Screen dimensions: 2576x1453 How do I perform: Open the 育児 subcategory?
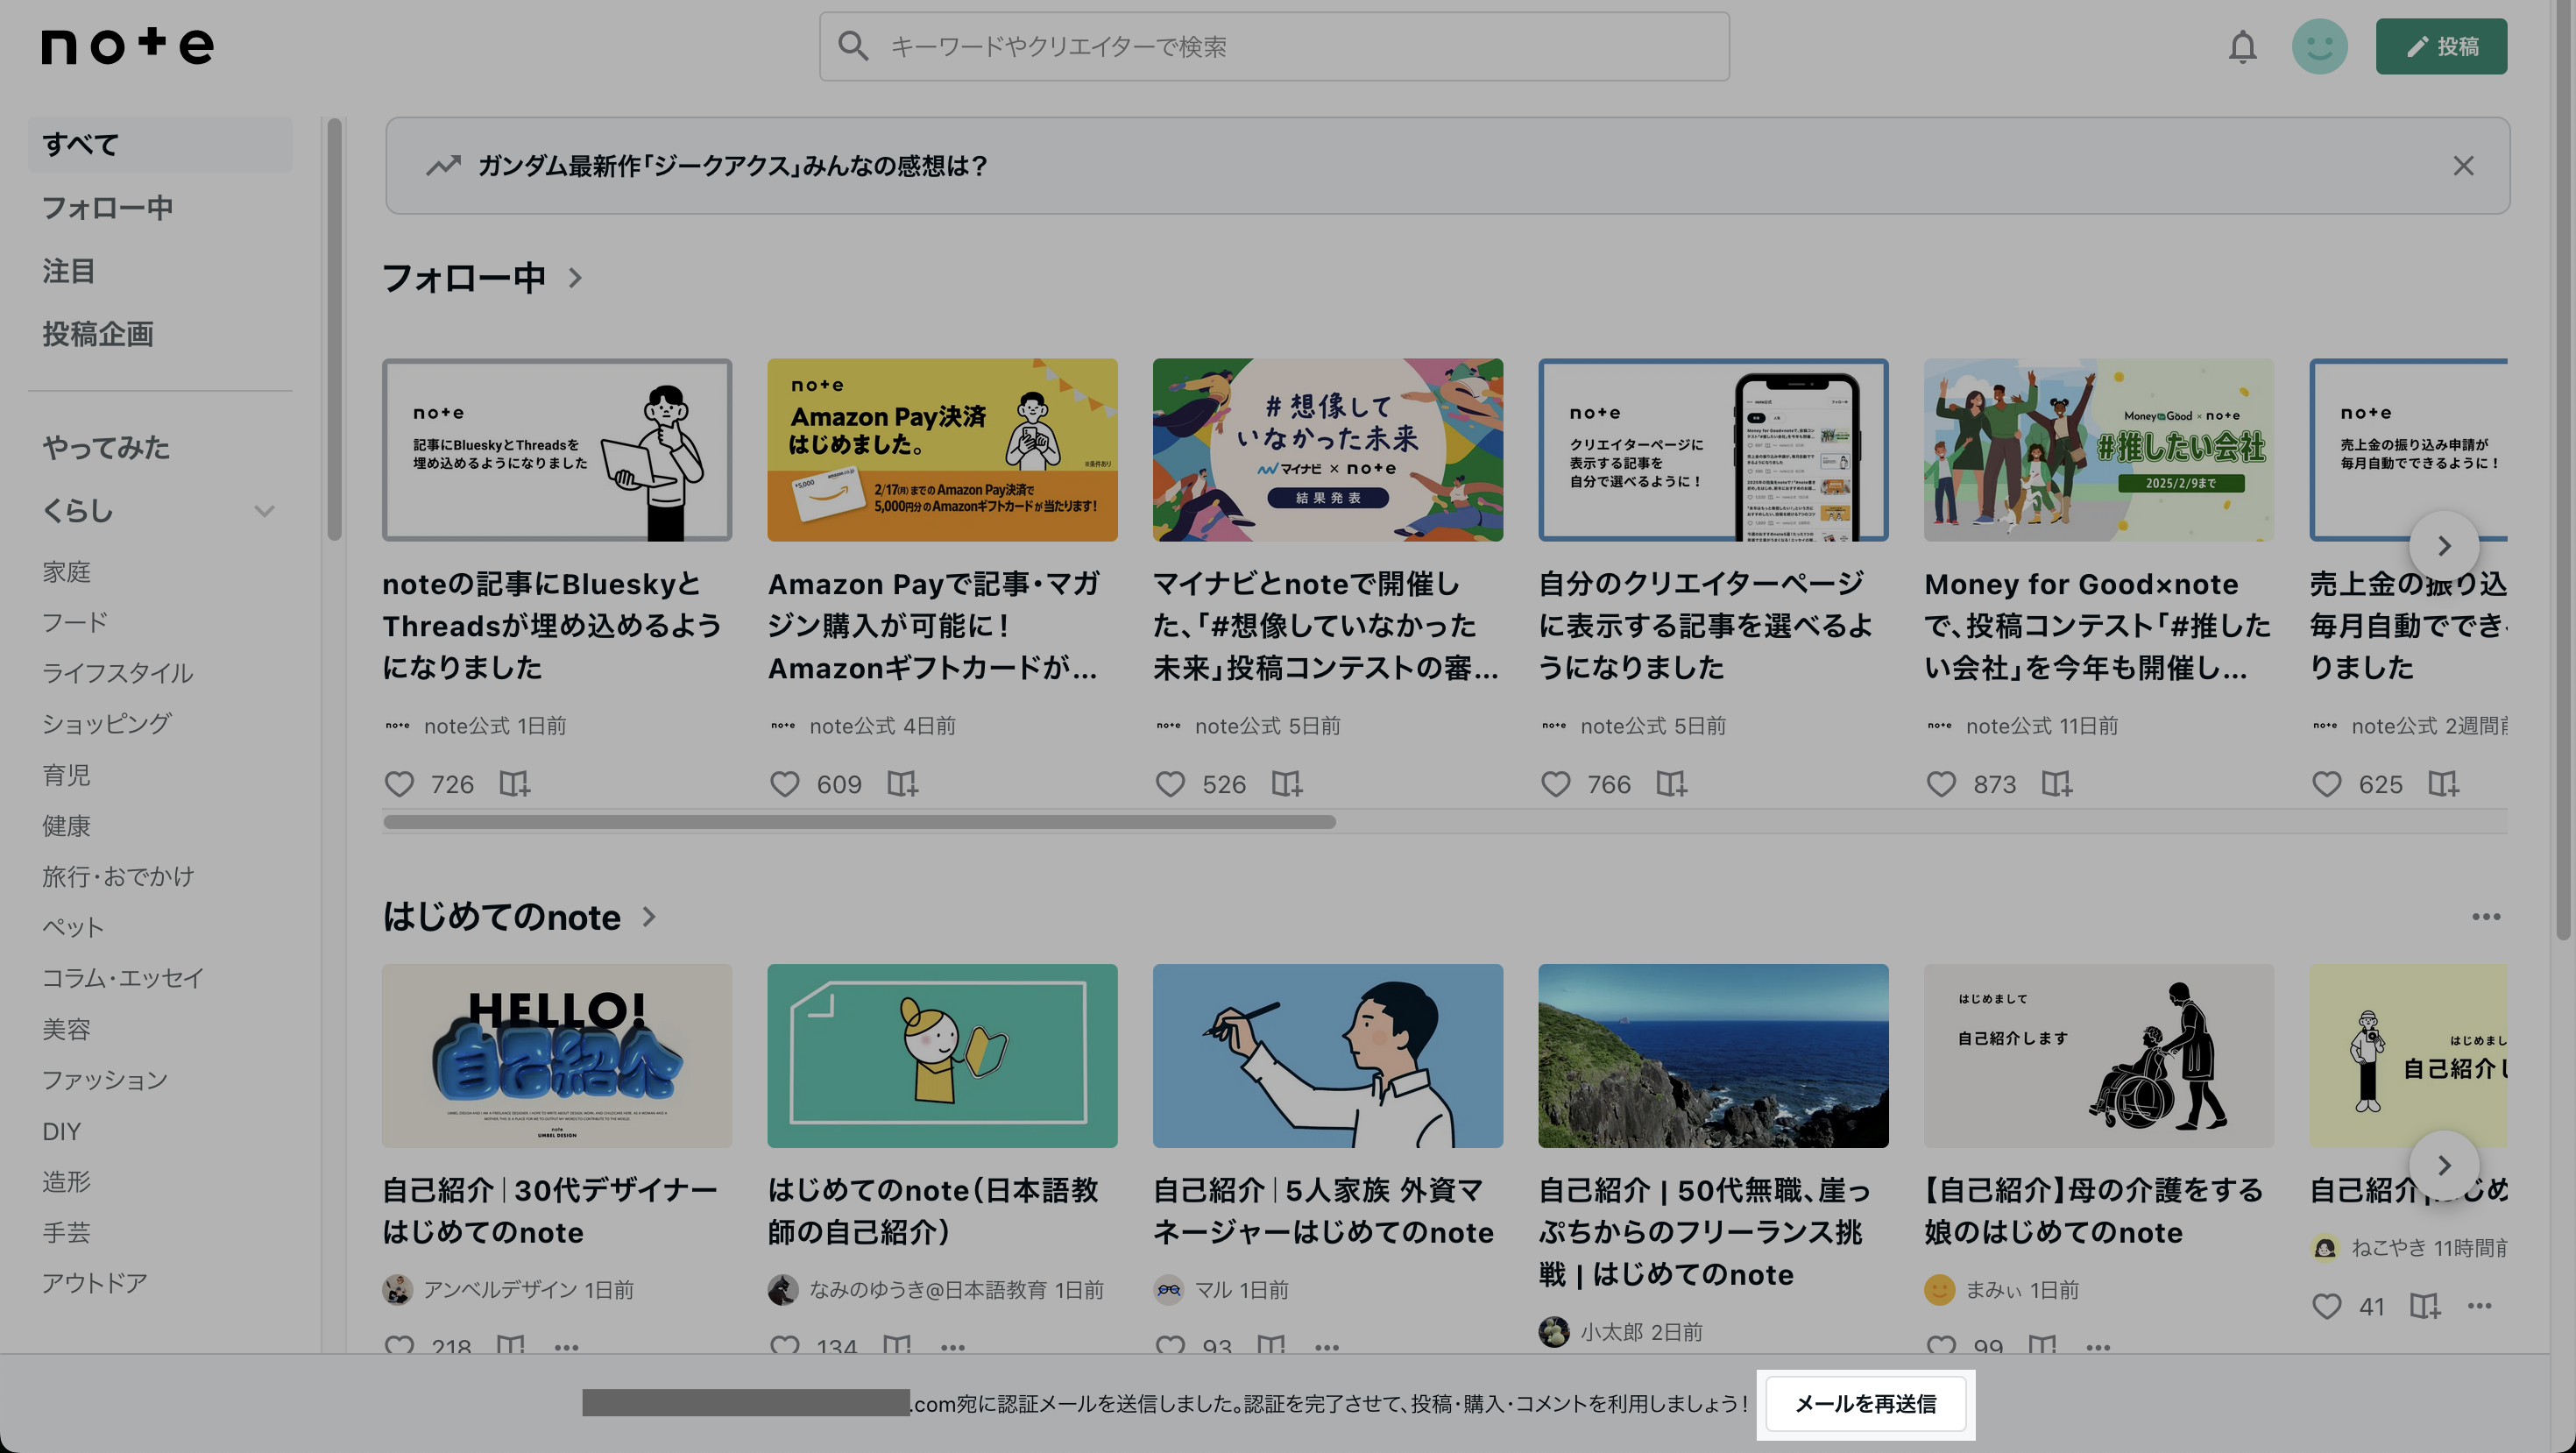tap(66, 775)
